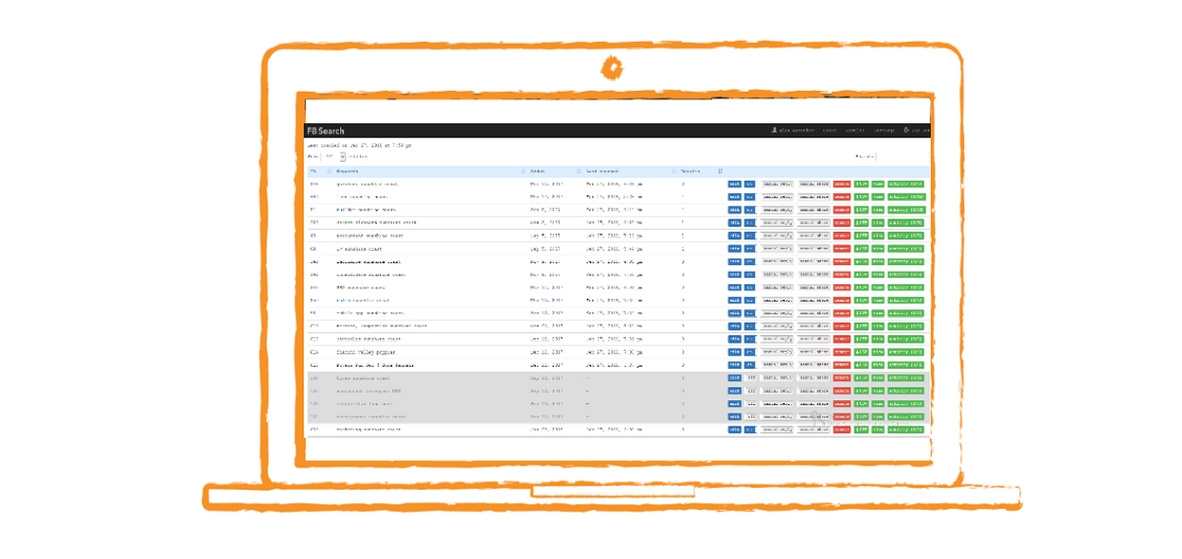Open the navbar menu item left of log out
The height and width of the screenshot is (559, 1182).
884,131
